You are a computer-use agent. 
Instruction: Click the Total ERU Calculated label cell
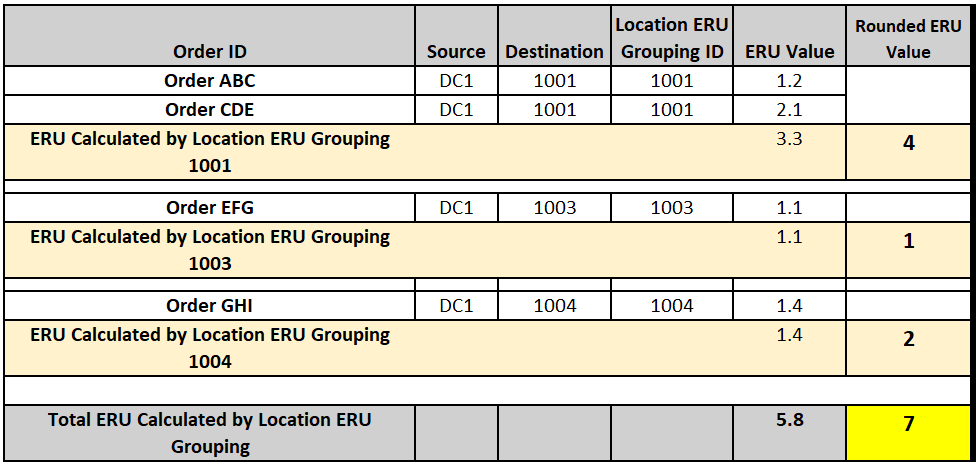tap(210, 433)
